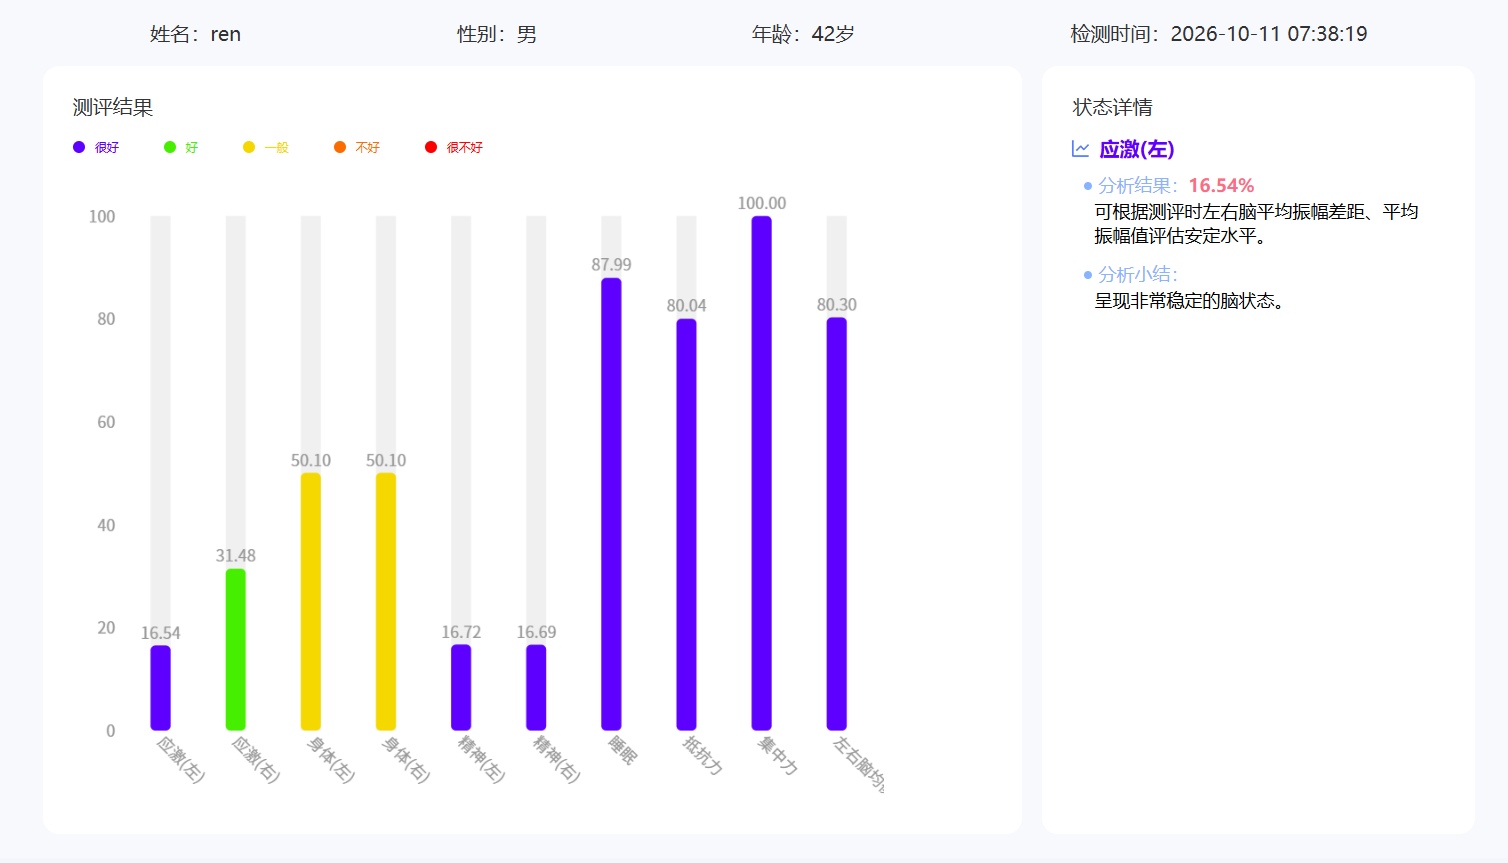Toggle the 一般 yellow legend item
1508x863 pixels.
click(266, 147)
